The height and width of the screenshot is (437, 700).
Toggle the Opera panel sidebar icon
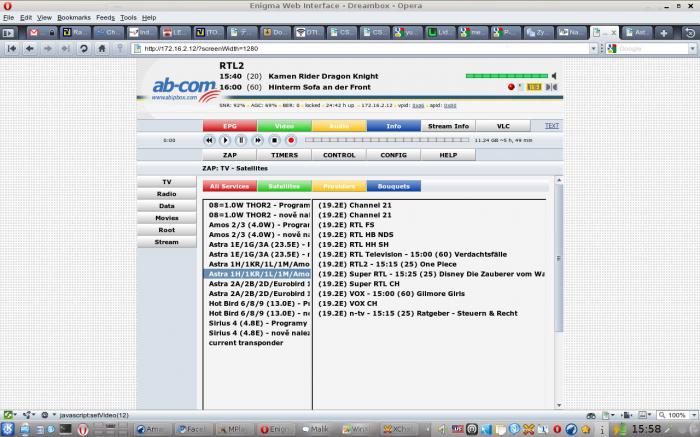tap(8, 33)
